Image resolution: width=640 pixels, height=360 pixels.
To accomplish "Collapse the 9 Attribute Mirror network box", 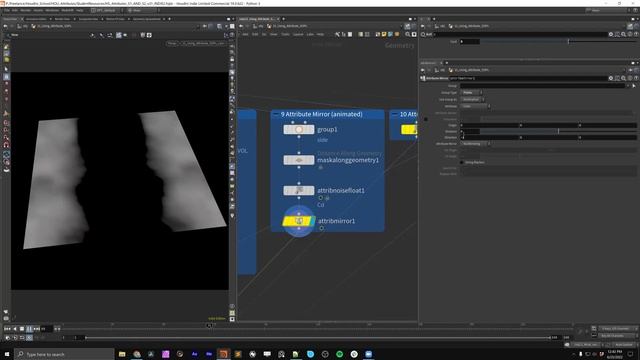I will pos(276,114).
